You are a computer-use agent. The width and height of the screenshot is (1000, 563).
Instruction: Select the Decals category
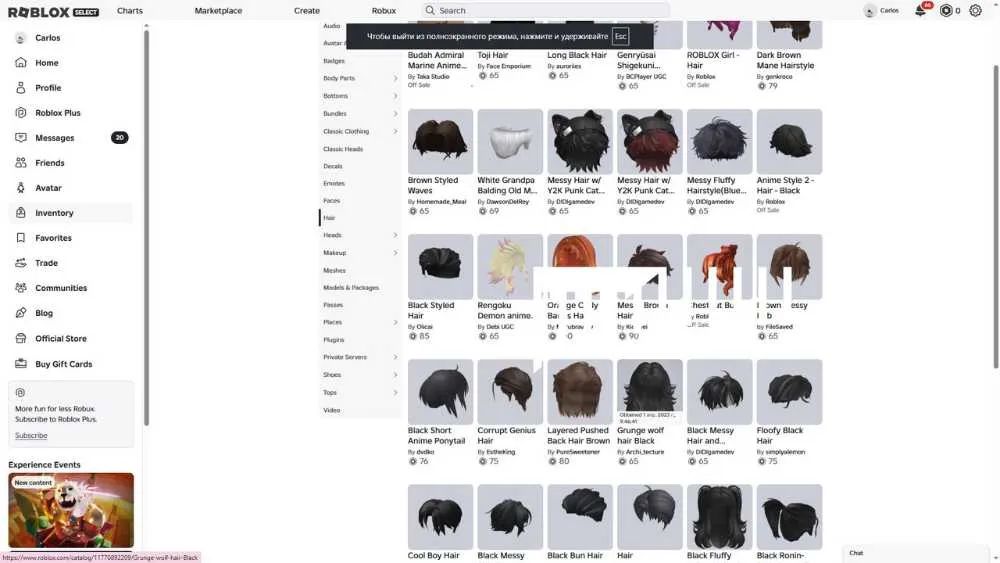pyautogui.click(x=333, y=166)
